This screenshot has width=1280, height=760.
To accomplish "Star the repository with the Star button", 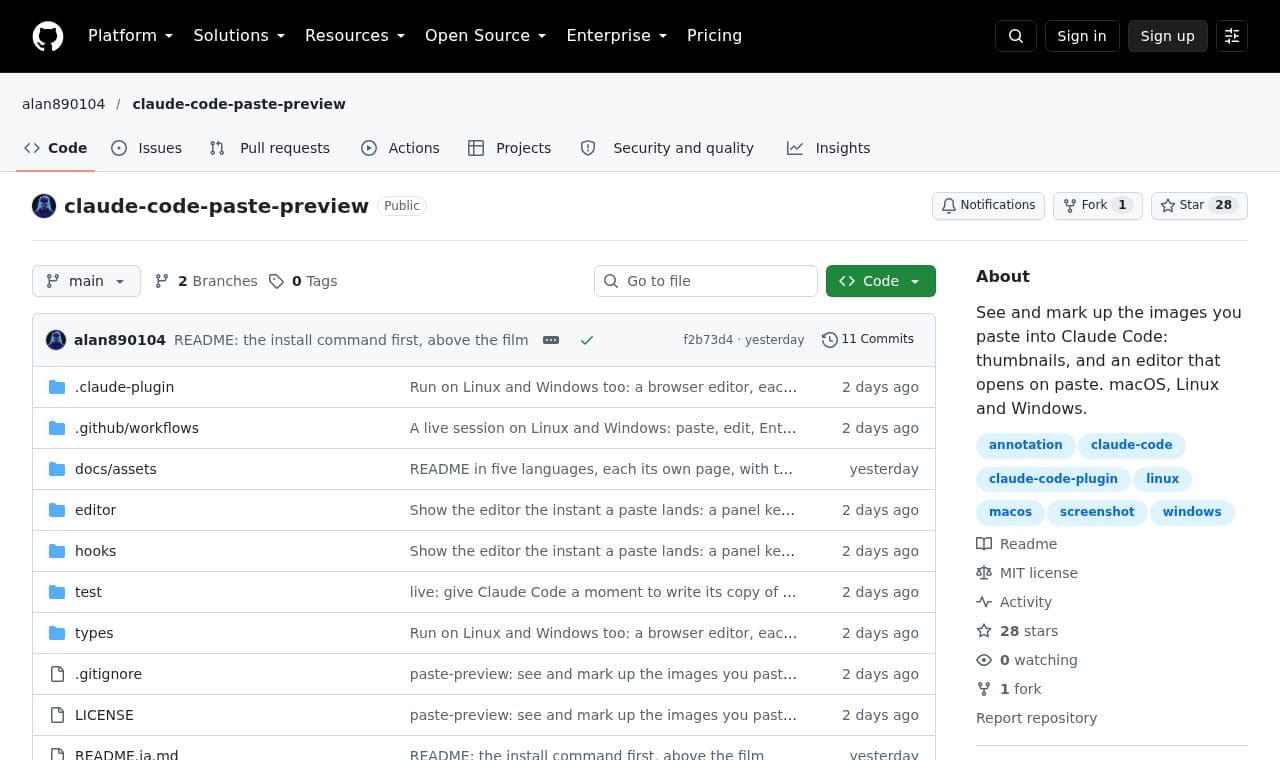I will (1199, 205).
